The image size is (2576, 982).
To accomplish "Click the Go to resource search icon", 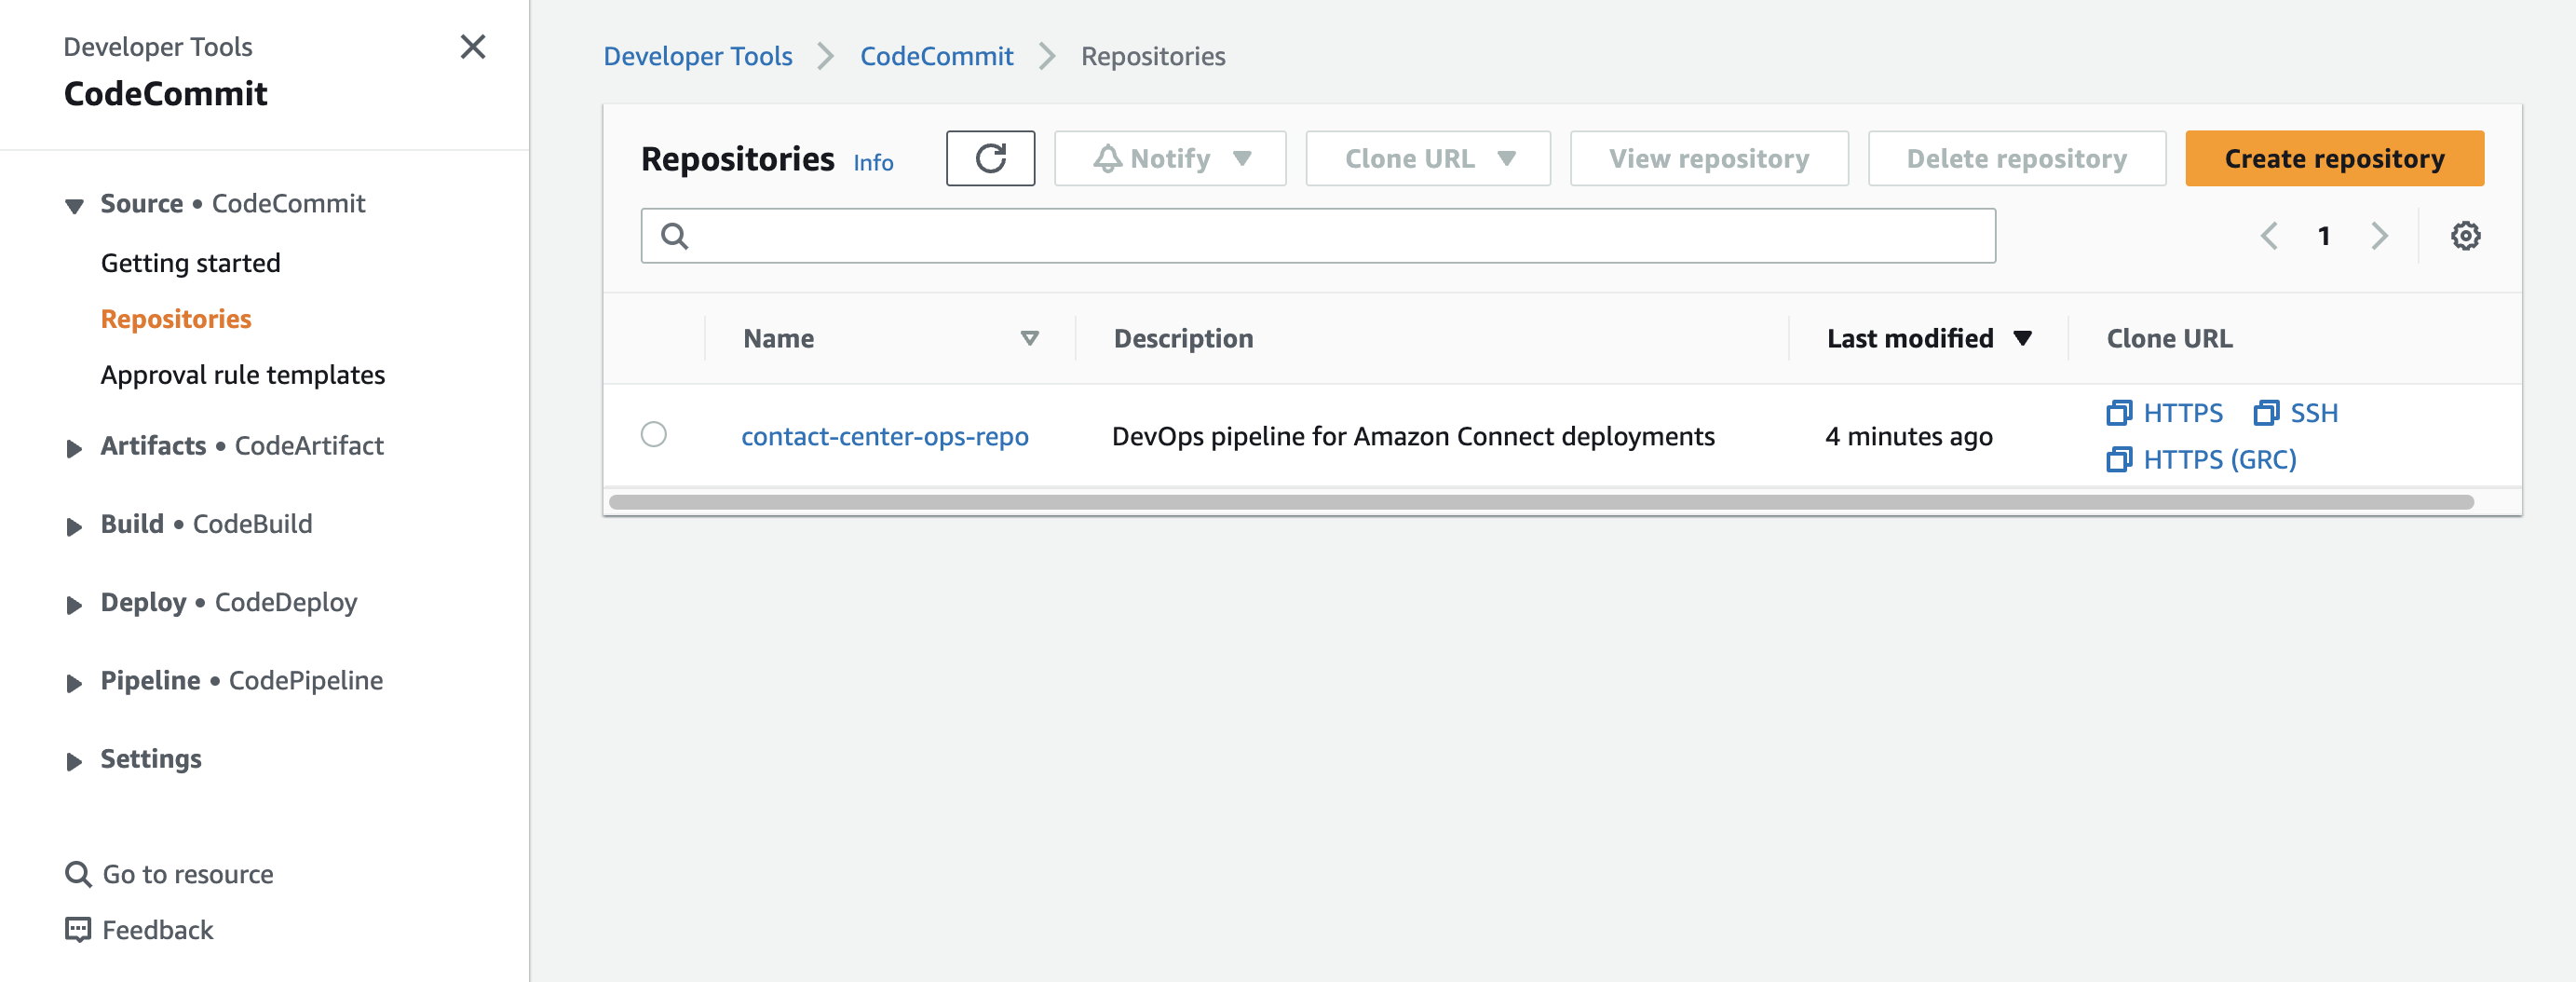I will [x=77, y=874].
